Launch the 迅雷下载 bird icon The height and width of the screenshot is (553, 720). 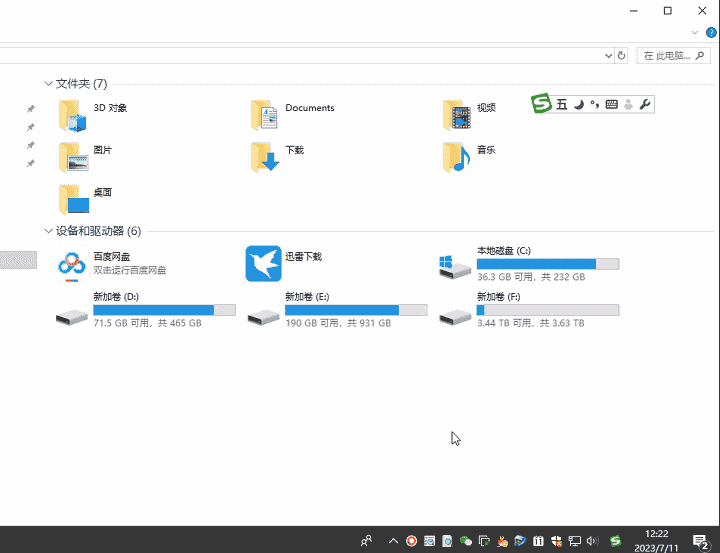pos(264,264)
